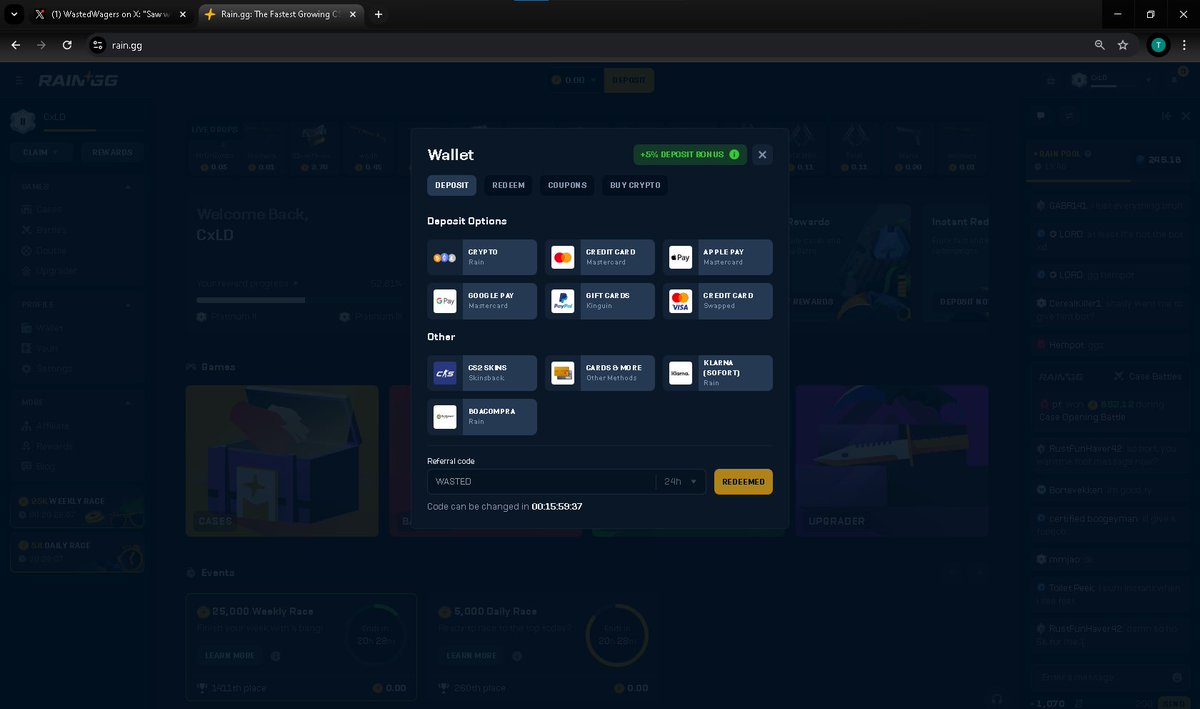Click the Redeemed button
The image size is (1200, 709).
click(743, 482)
